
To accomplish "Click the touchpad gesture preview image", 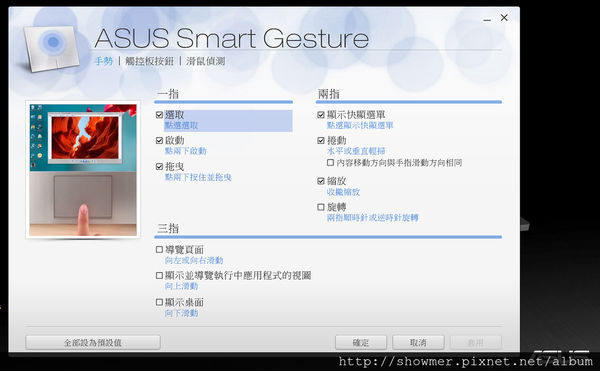I will click(83, 170).
